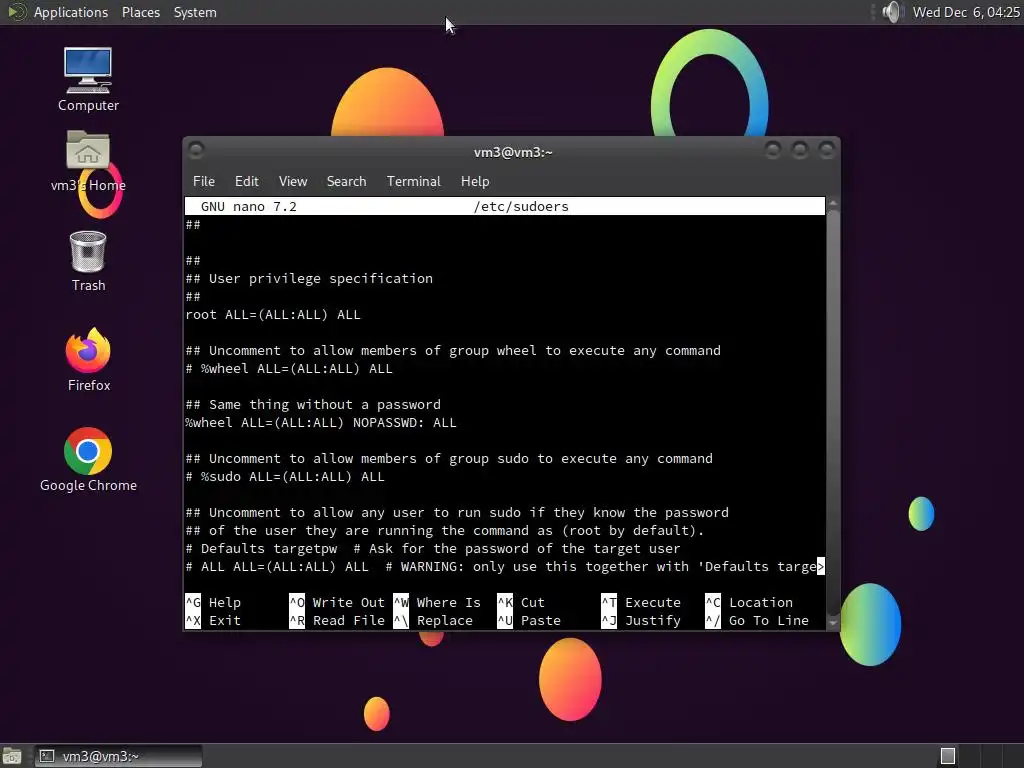Image resolution: width=1024 pixels, height=768 pixels.
Task: Click the '## User privilege specification' line
Action: [309, 279]
